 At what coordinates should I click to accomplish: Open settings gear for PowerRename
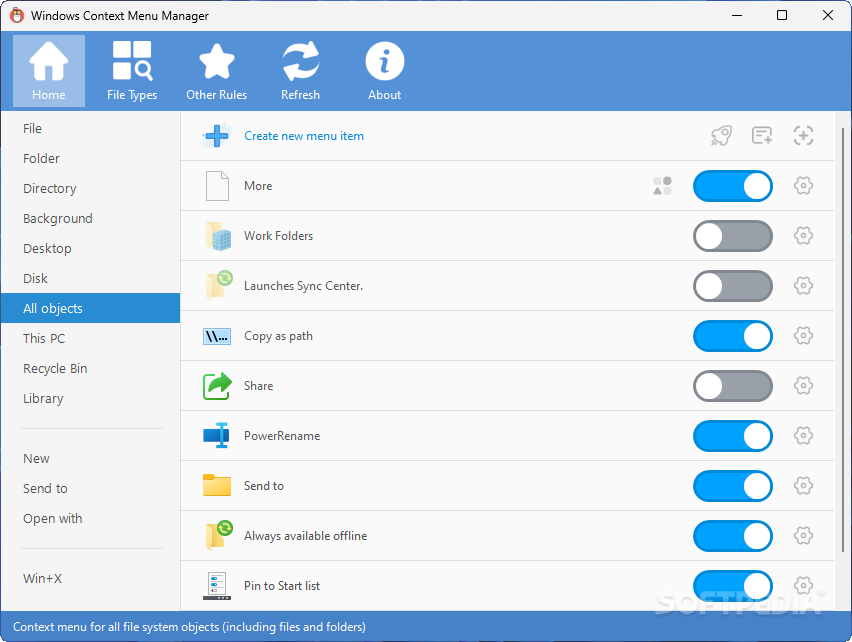(803, 436)
